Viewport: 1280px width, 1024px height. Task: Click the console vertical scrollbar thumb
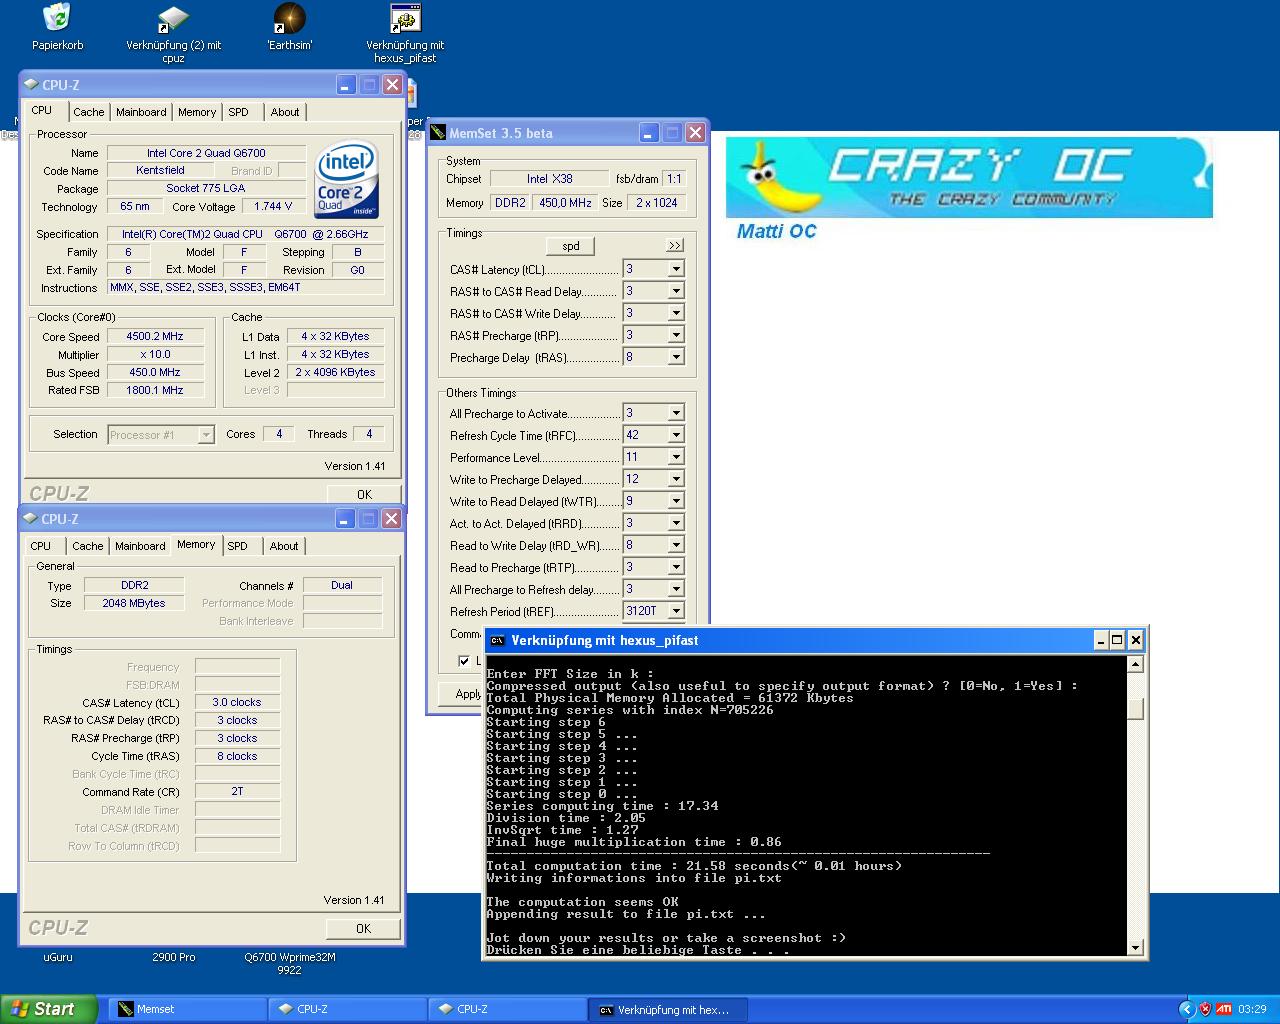[x=1135, y=708]
